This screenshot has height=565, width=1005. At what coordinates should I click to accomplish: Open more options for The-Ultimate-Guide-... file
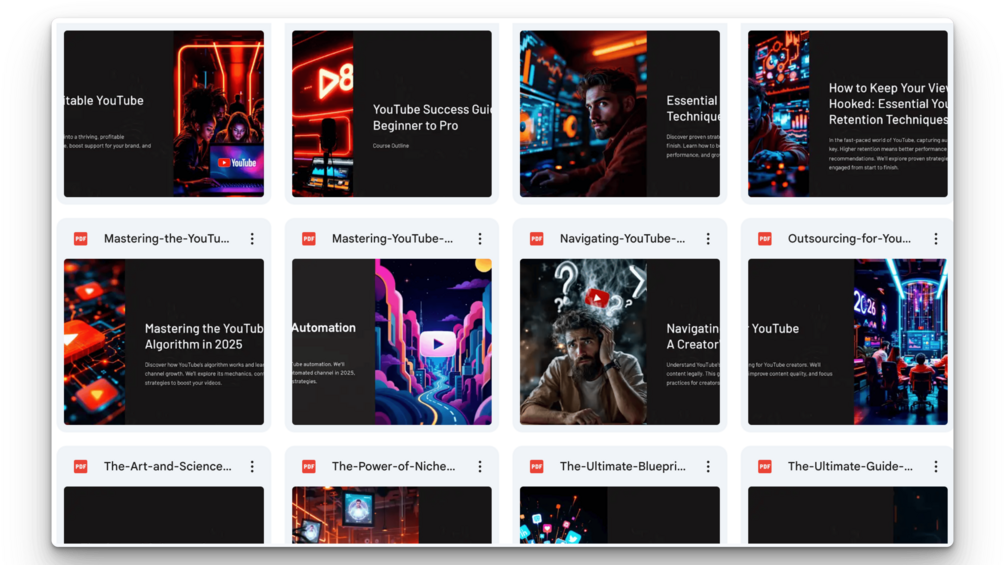click(936, 466)
